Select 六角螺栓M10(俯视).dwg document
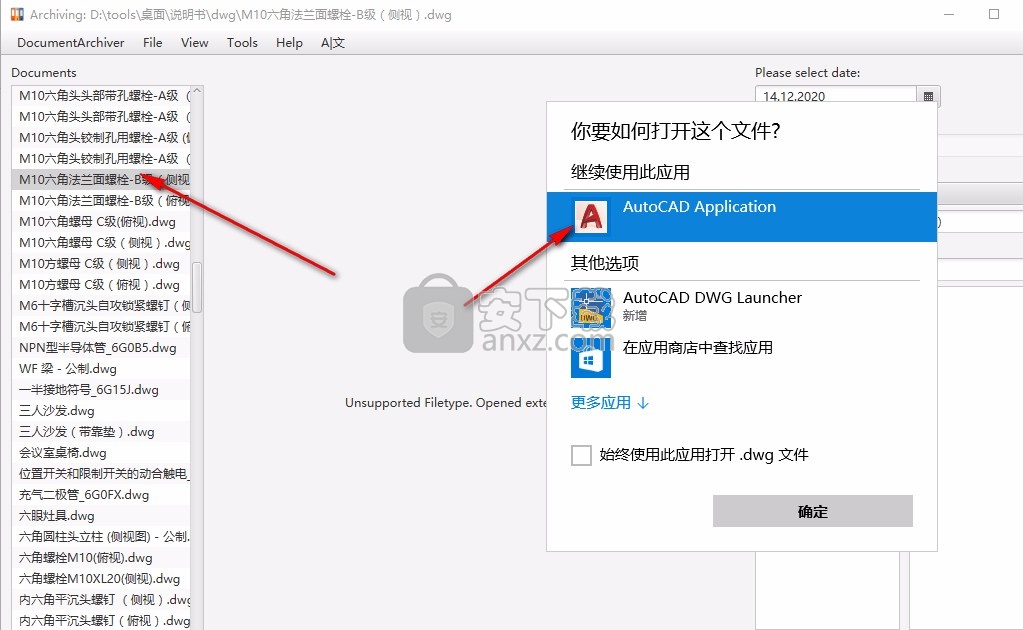1023x630 pixels. point(101,558)
